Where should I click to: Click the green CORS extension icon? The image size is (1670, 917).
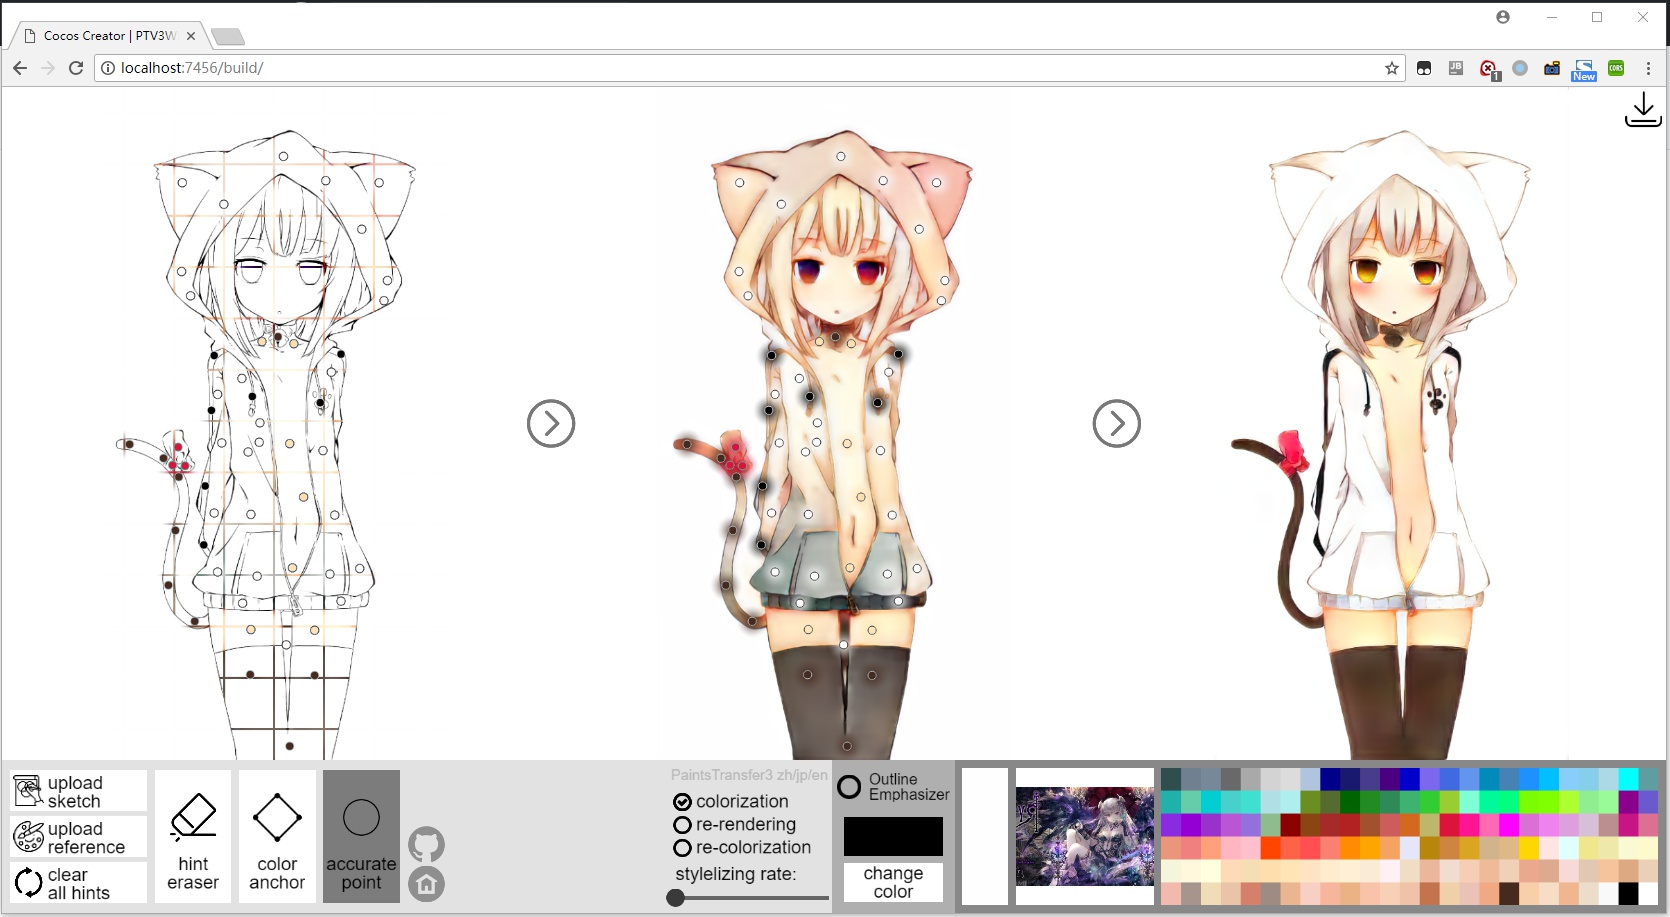1616,68
